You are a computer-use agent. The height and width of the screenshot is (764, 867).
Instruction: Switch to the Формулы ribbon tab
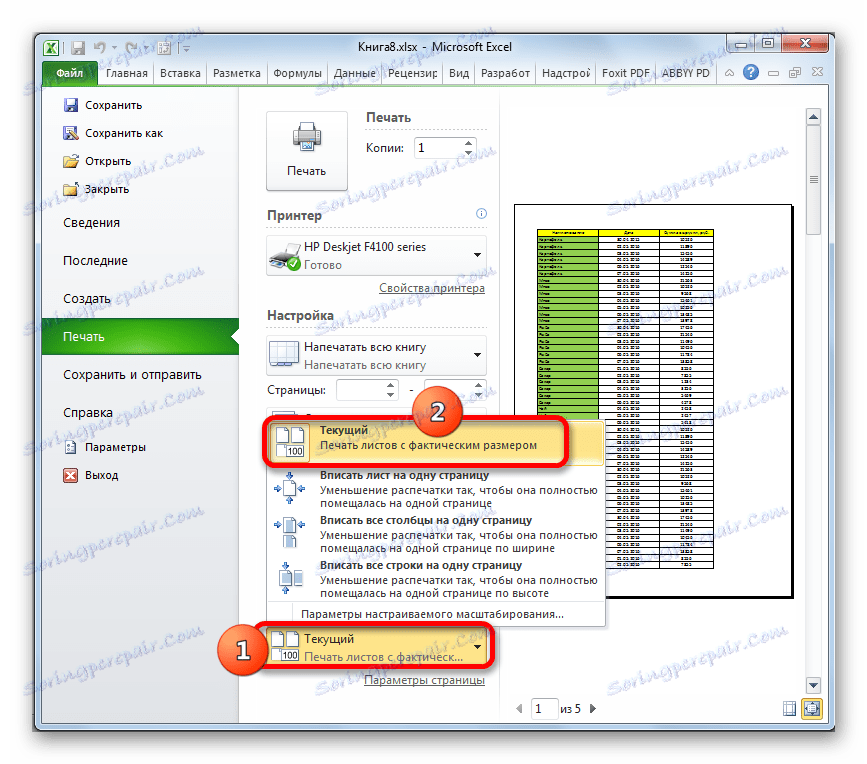pyautogui.click(x=297, y=73)
